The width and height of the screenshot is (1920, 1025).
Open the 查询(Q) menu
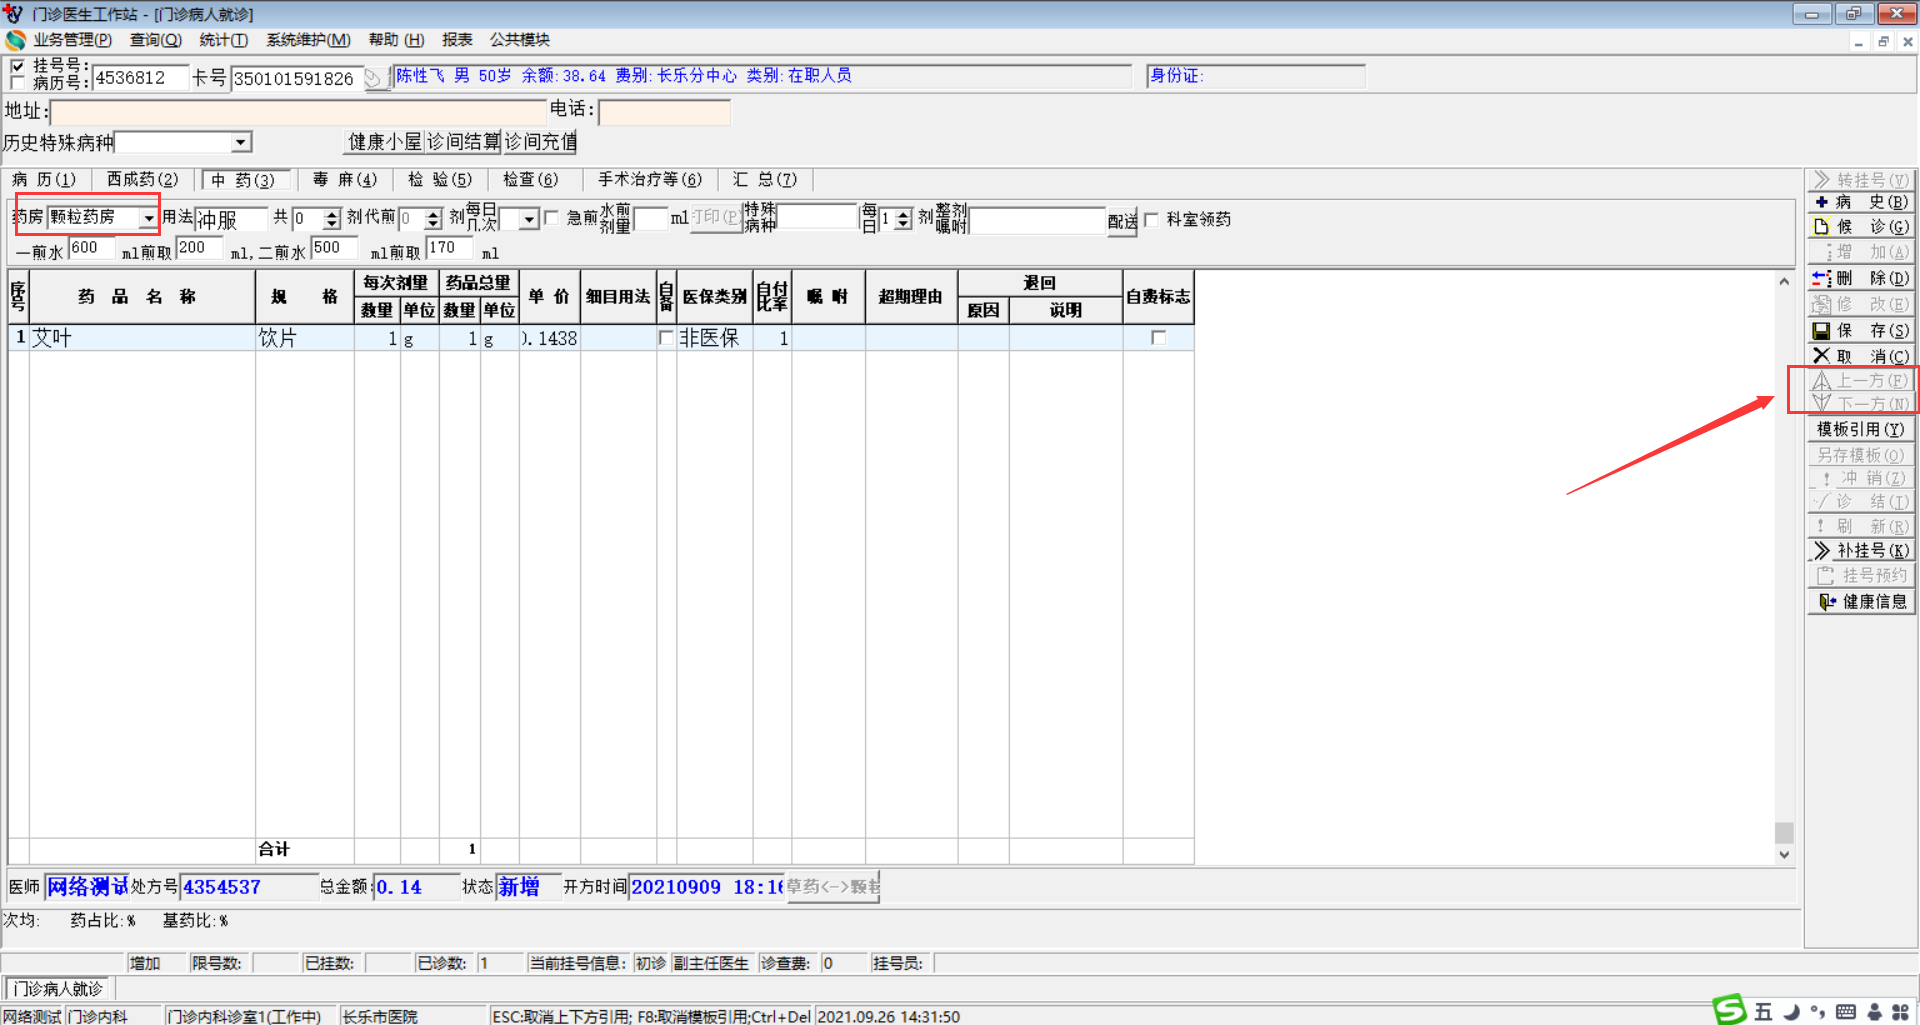coord(156,40)
